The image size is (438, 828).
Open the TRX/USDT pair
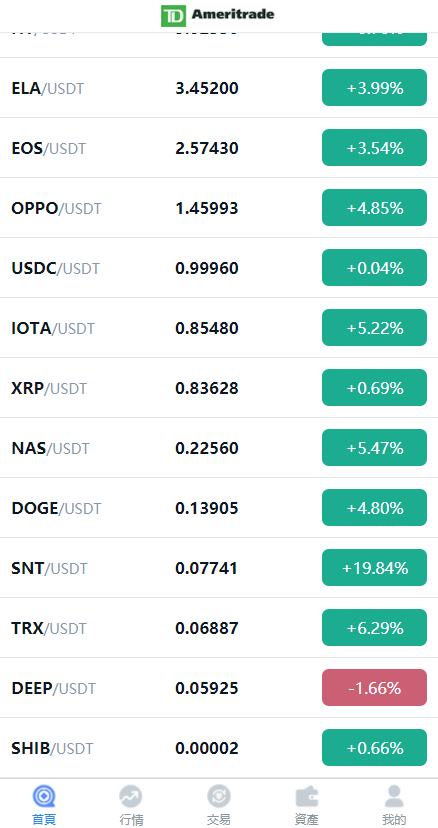219,628
